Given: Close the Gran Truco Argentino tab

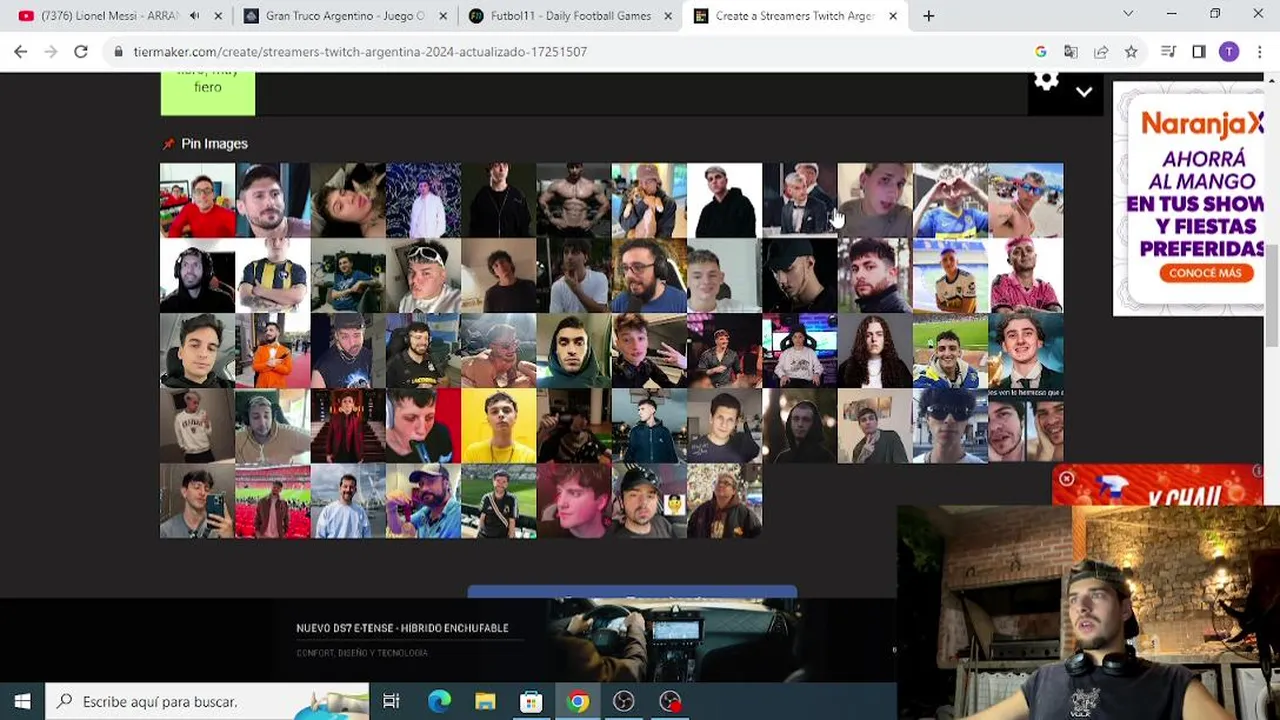Looking at the screenshot, I should [443, 16].
